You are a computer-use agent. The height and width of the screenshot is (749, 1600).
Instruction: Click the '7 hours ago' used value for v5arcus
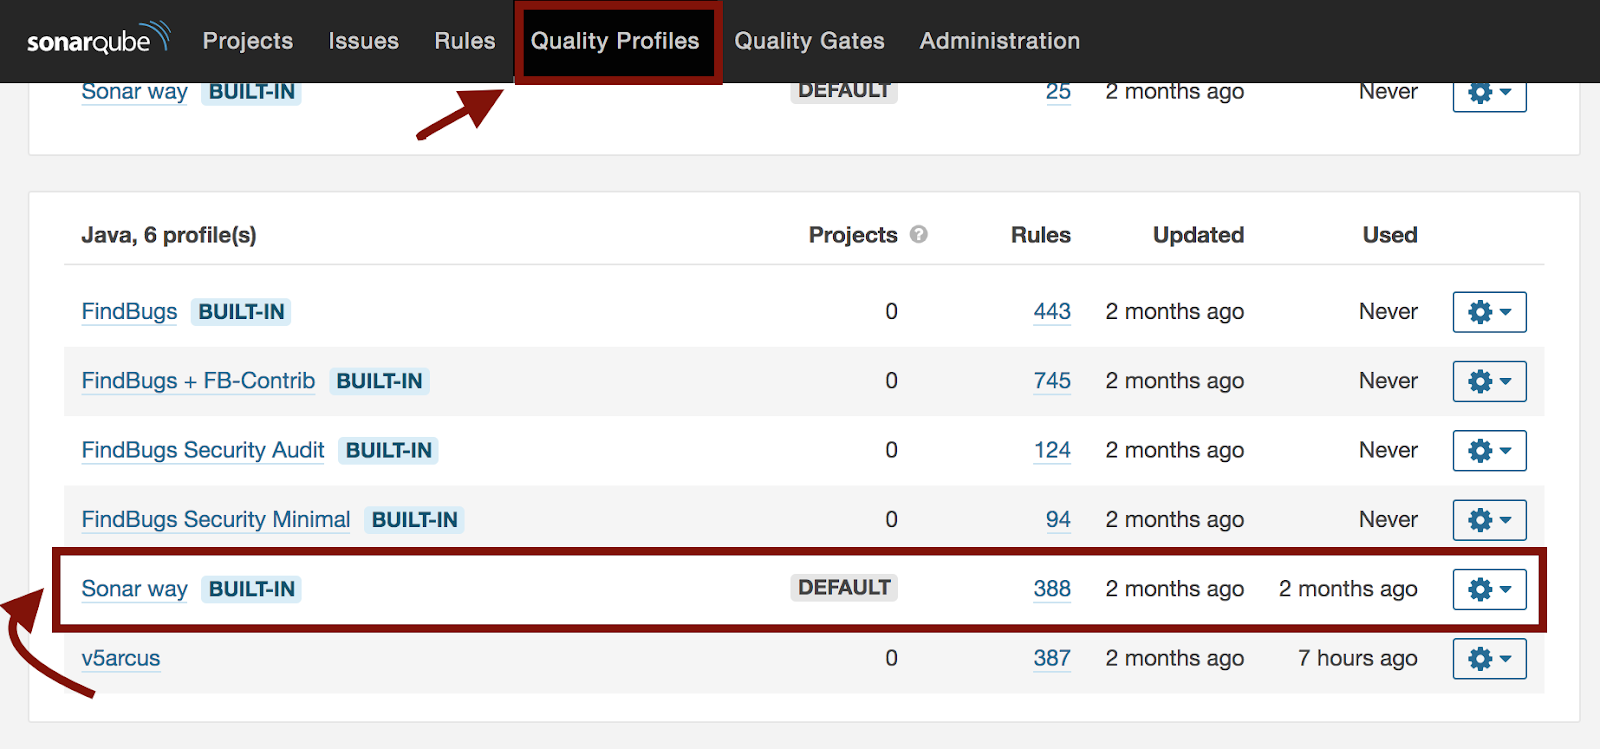point(1357,658)
